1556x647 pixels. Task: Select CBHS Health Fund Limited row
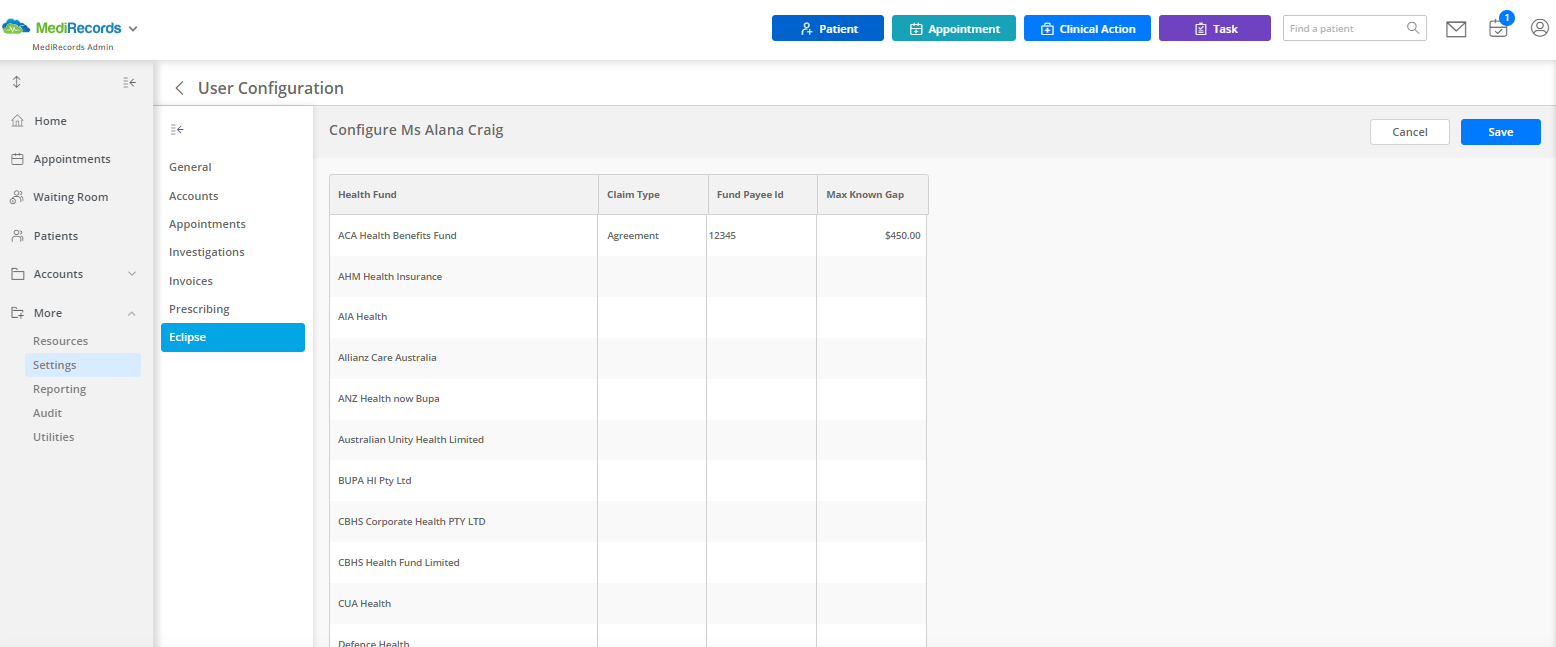(628, 563)
